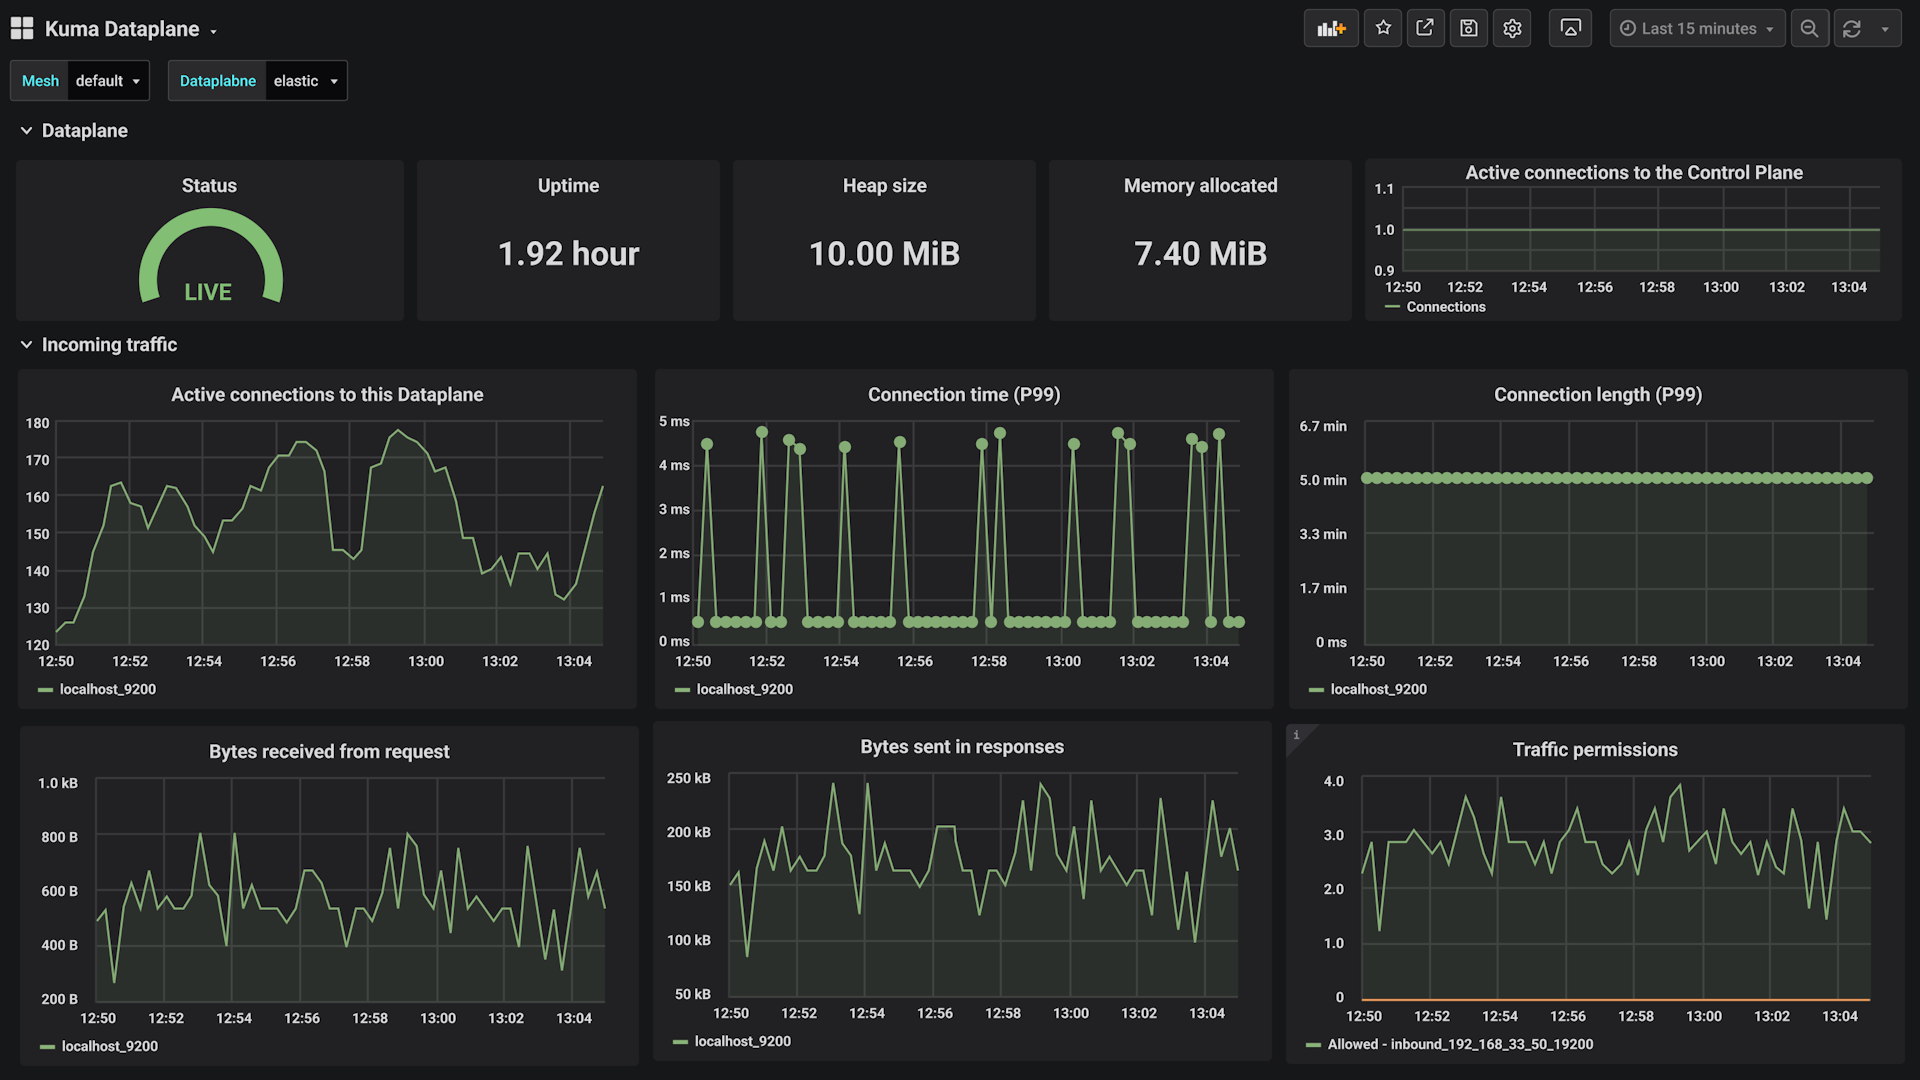This screenshot has height=1080, width=1920.
Task: Enter TV kiosk view mode
Action: point(1570,28)
